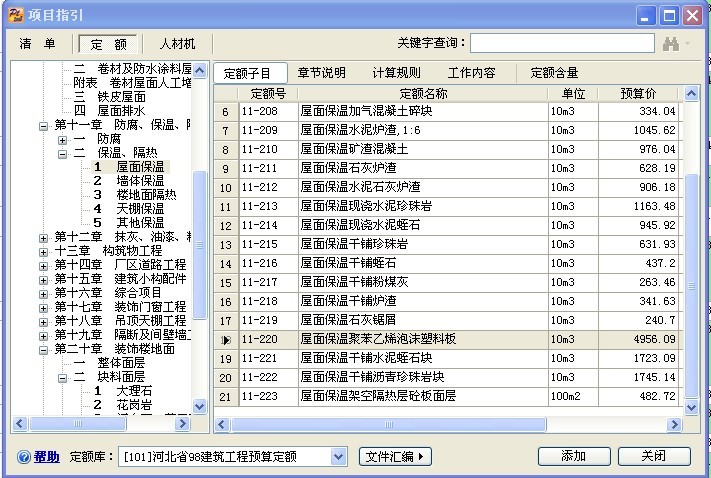Viewport: 711px width, 478px height.
Task: Expand the 第十六章 综合项目 node
Action: (x=44, y=294)
